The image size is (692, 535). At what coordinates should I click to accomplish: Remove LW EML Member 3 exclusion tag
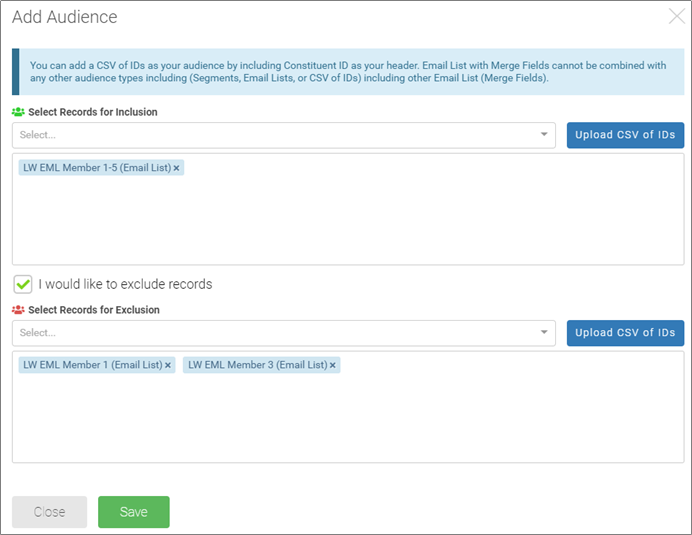tap(333, 366)
